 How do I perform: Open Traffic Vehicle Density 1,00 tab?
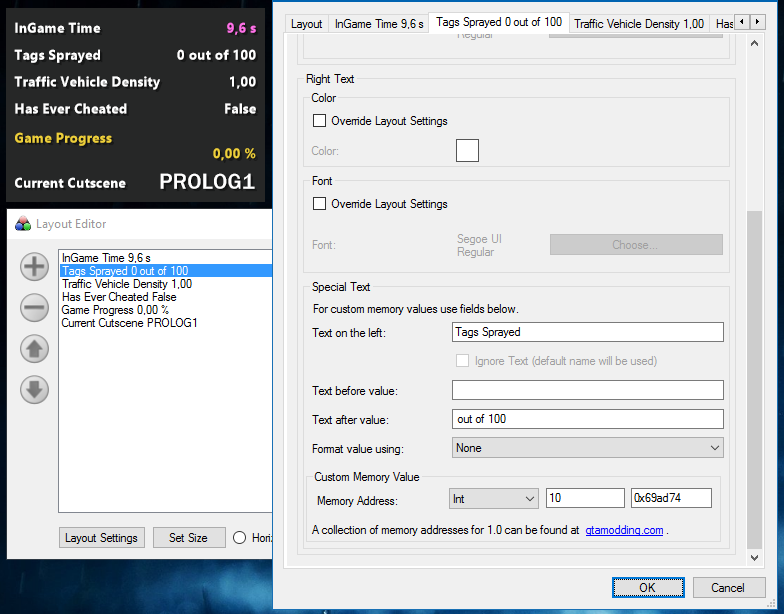coord(639,24)
